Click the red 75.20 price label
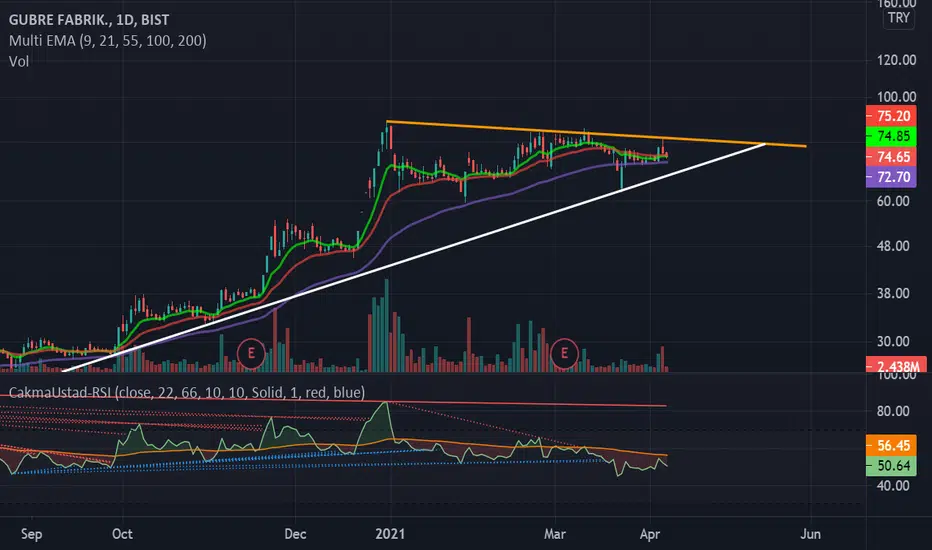Viewport: 932px width, 550px height. tap(890, 116)
